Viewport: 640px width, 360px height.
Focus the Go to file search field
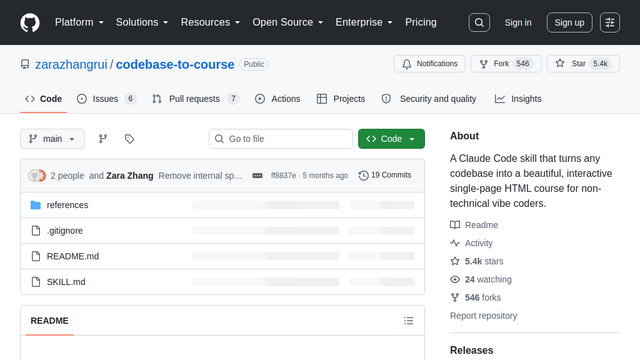tap(281, 139)
